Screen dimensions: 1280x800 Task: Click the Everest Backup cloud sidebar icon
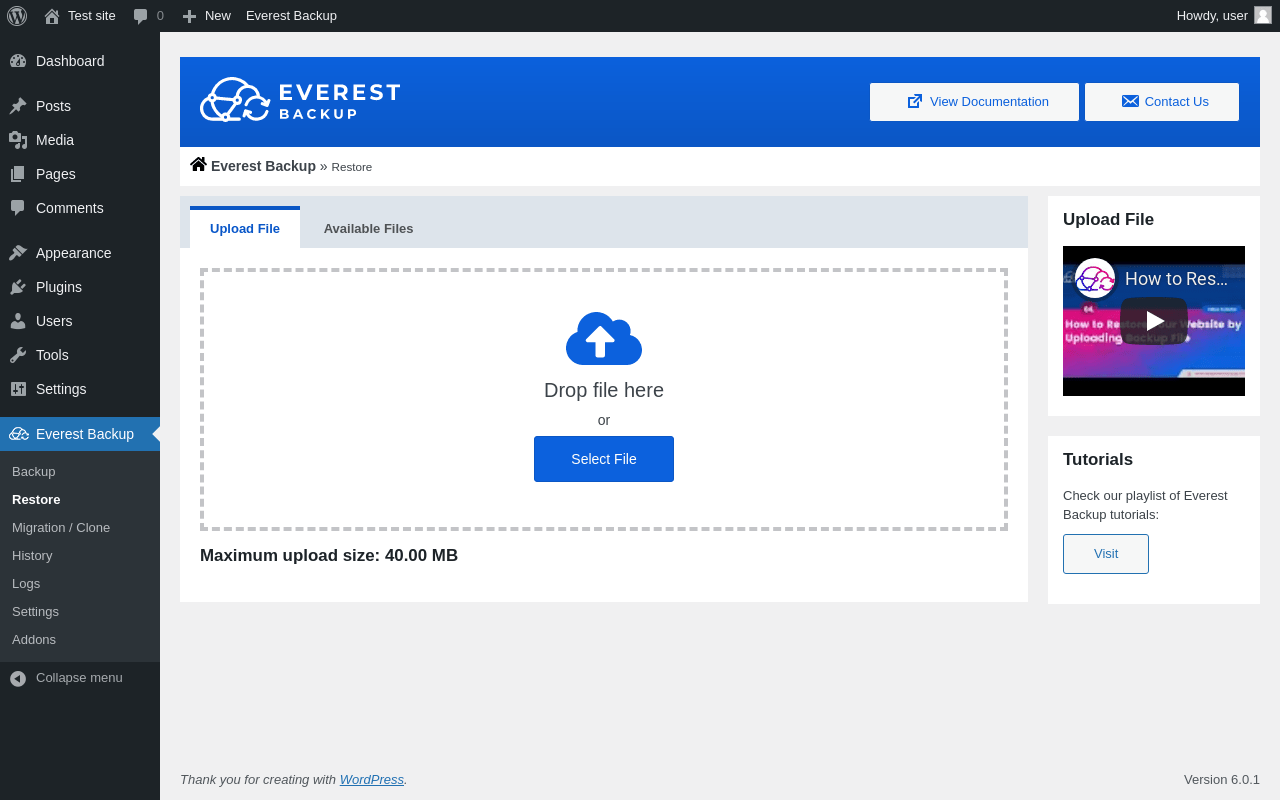(19, 434)
